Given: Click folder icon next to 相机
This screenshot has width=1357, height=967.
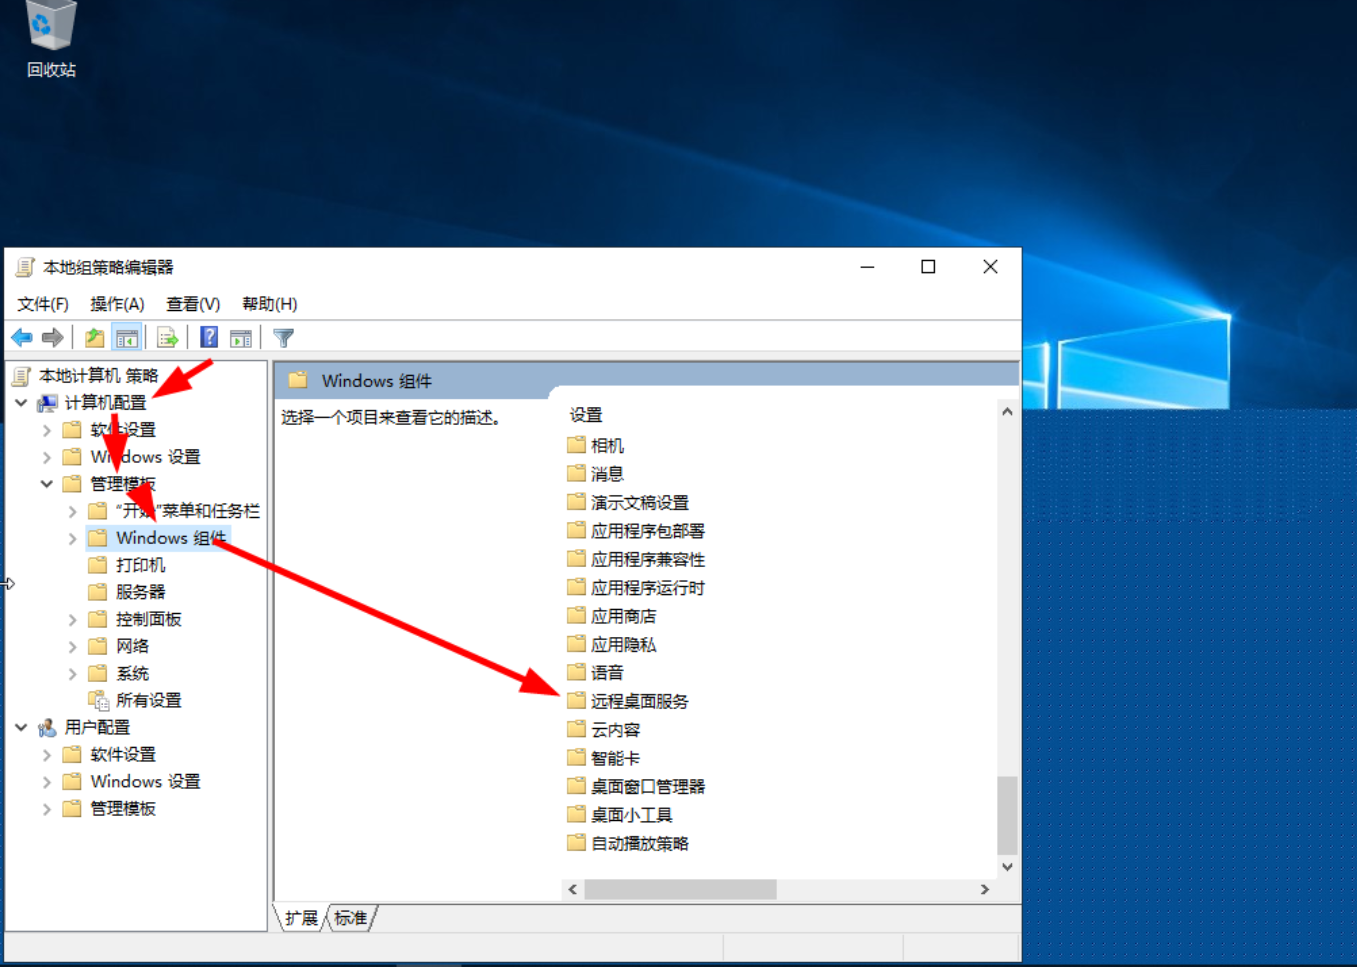Looking at the screenshot, I should pyautogui.click(x=576, y=445).
